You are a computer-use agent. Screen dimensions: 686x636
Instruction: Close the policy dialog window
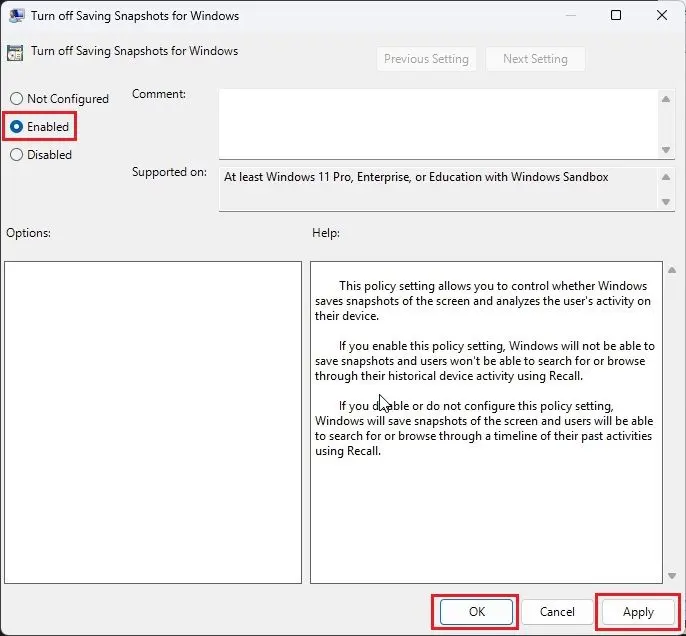point(662,15)
